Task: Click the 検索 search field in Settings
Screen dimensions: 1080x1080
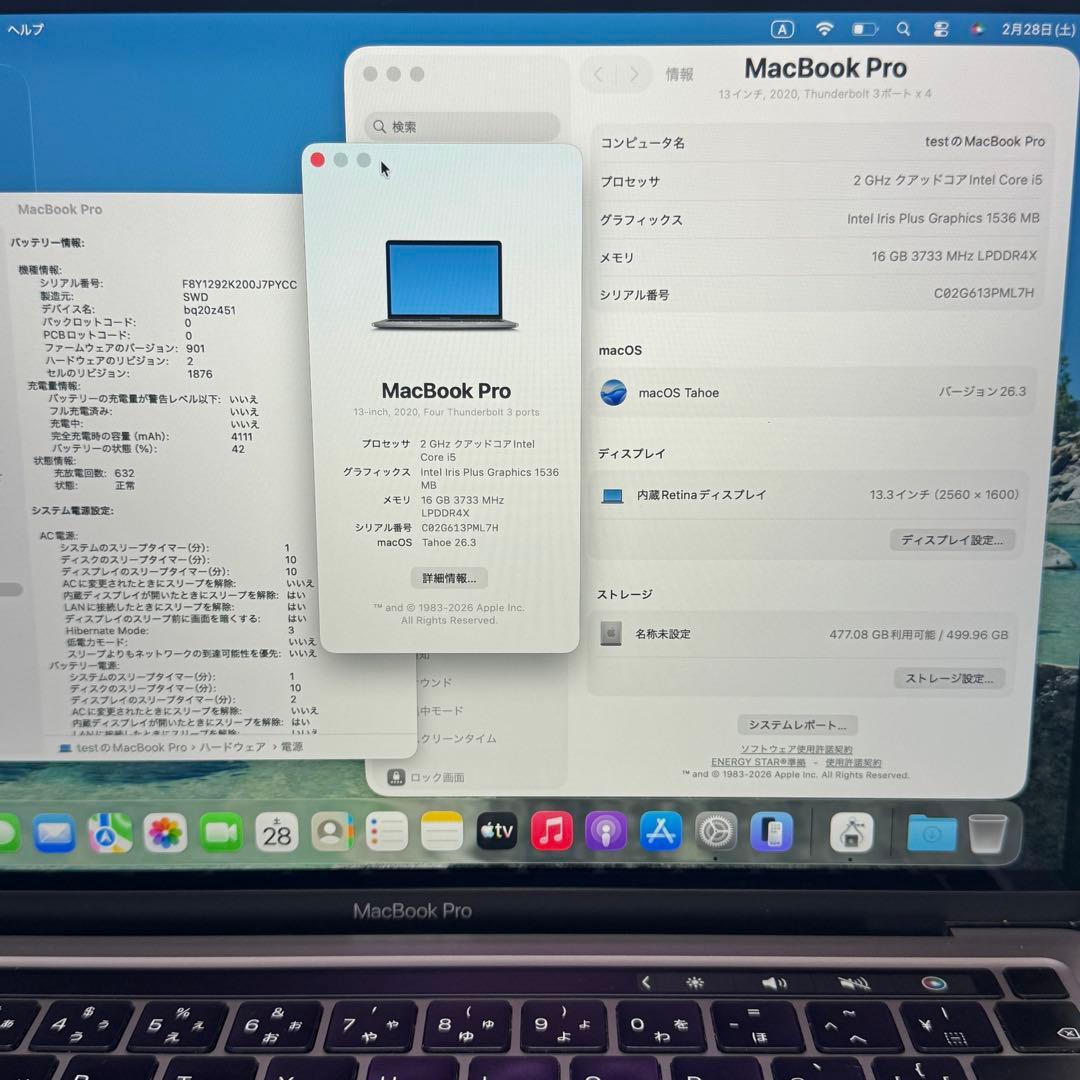Action: pyautogui.click(x=461, y=127)
